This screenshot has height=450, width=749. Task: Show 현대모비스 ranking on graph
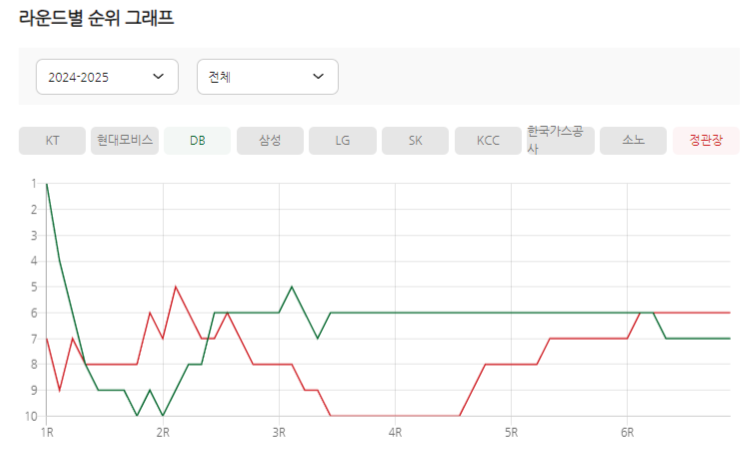(x=125, y=141)
